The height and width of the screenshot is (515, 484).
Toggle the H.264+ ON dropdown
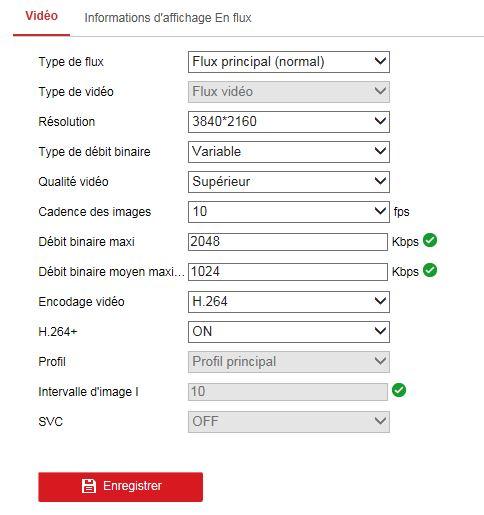[289, 332]
